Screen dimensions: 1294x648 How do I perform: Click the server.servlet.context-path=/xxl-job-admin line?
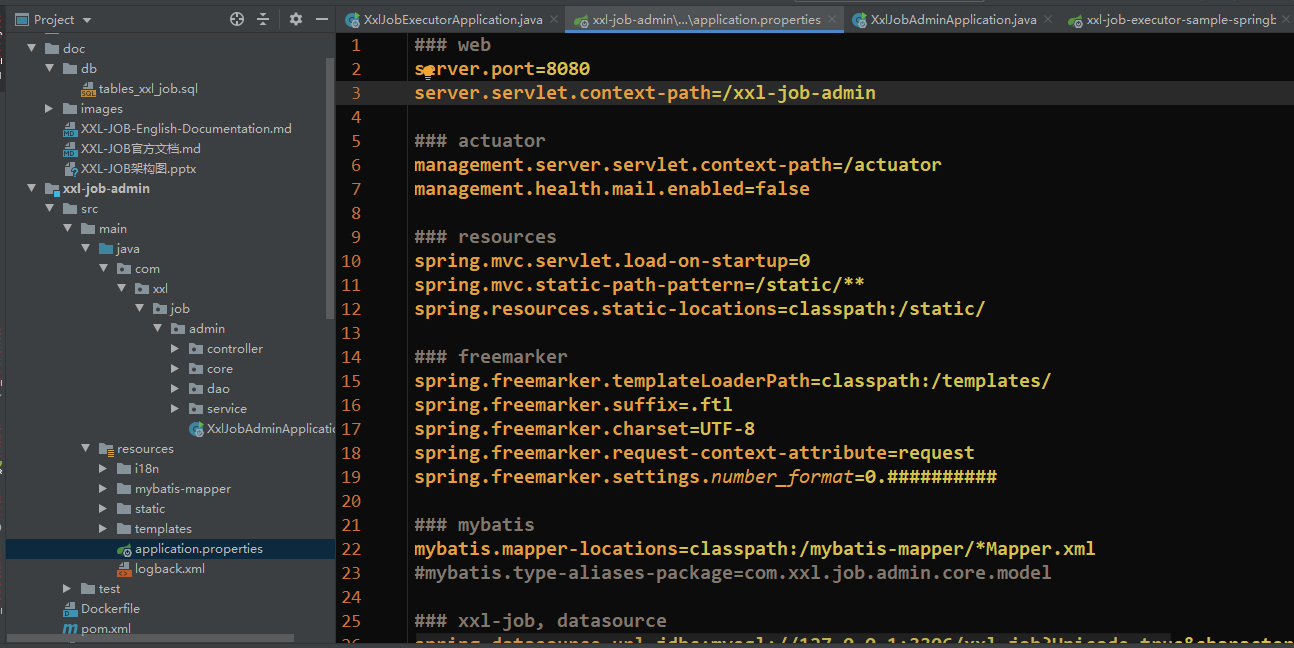click(x=645, y=93)
